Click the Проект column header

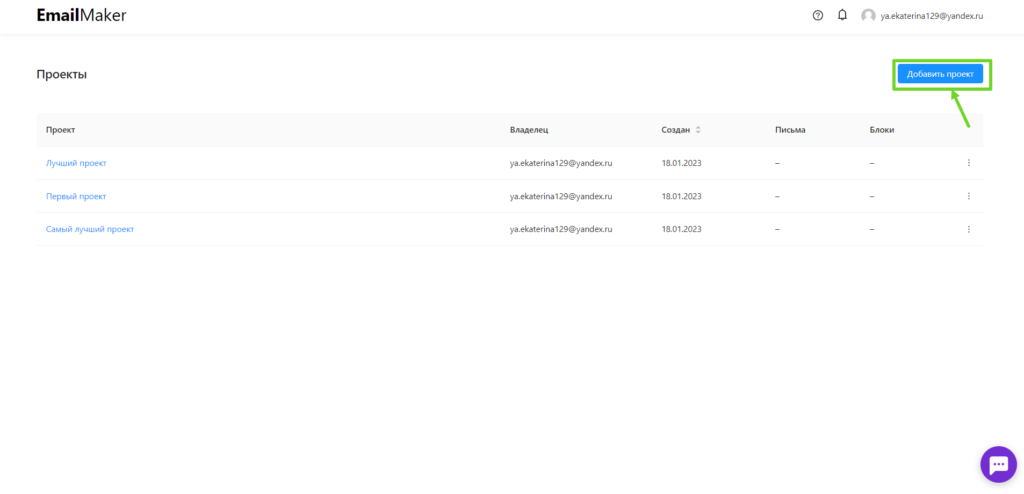(61, 130)
